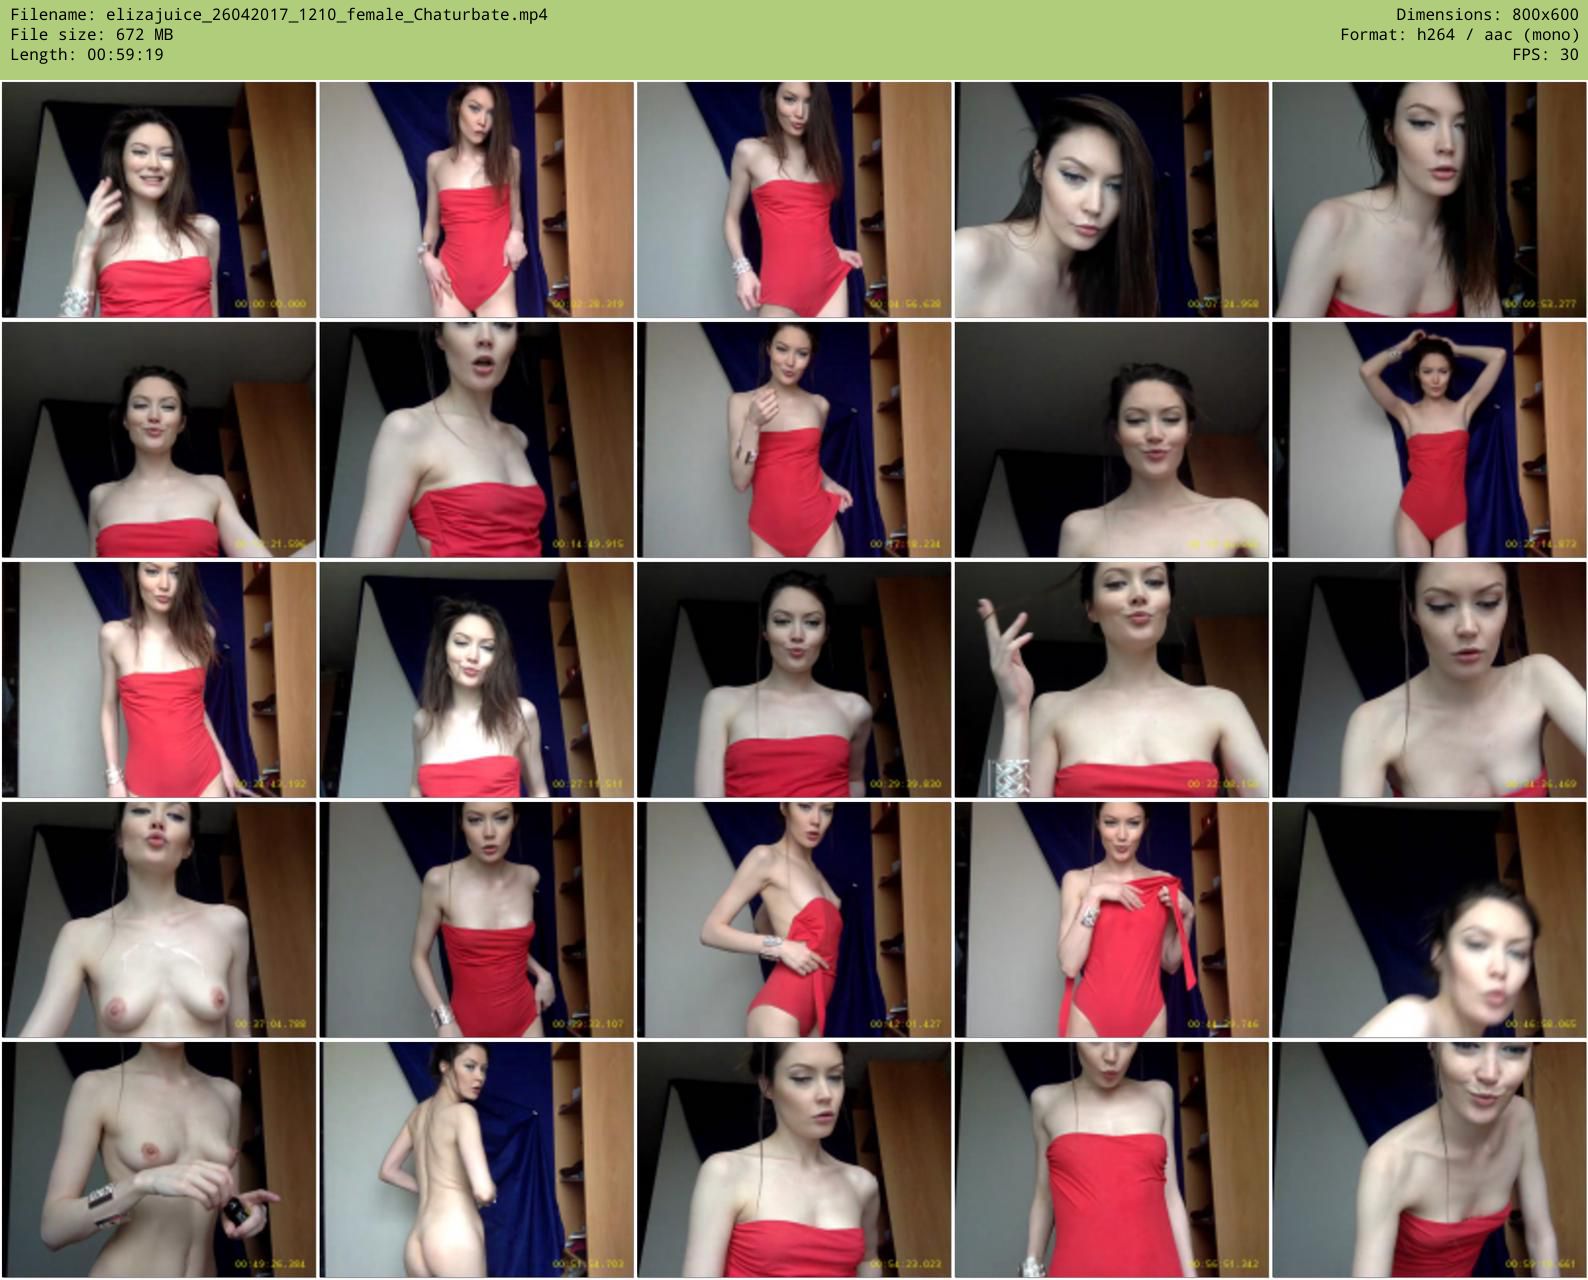The width and height of the screenshot is (1588, 1280).
Task: Open the frame at timestamp 00:29:39.830
Action: 794,680
